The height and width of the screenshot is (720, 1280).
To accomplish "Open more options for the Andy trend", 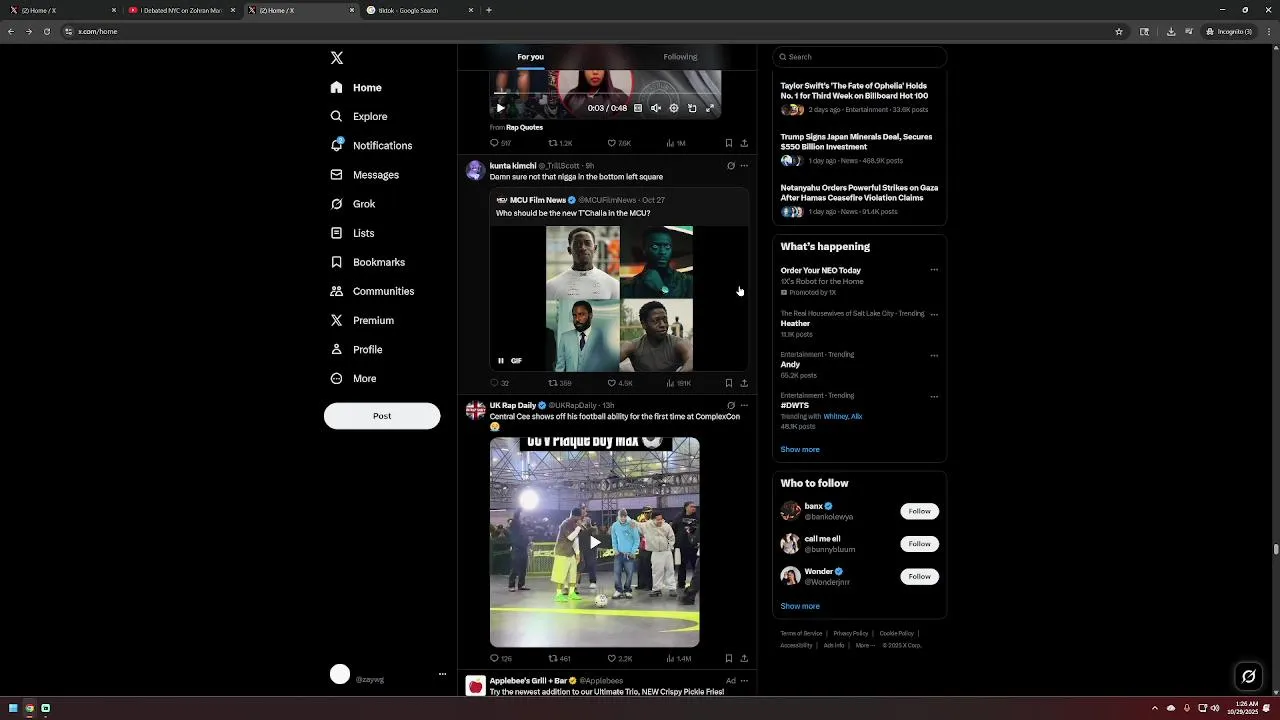I will [x=934, y=355].
